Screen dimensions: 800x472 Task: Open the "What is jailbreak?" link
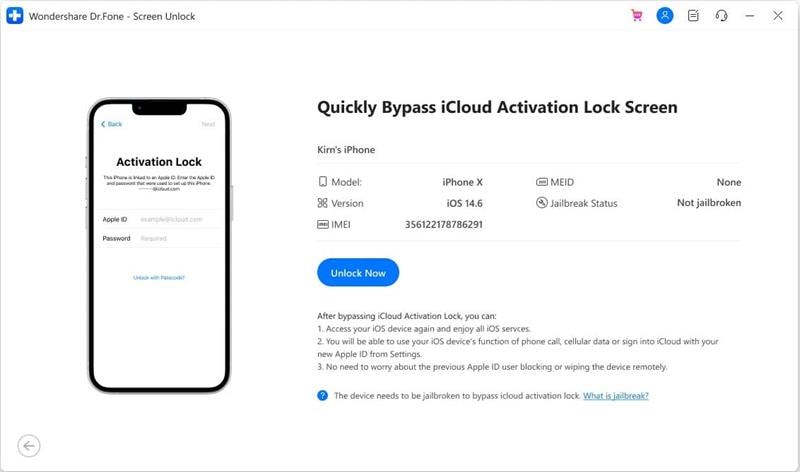[x=616, y=396]
